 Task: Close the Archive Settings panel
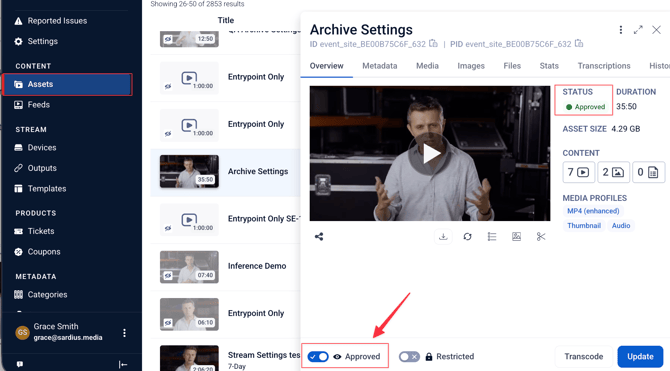tap(656, 30)
